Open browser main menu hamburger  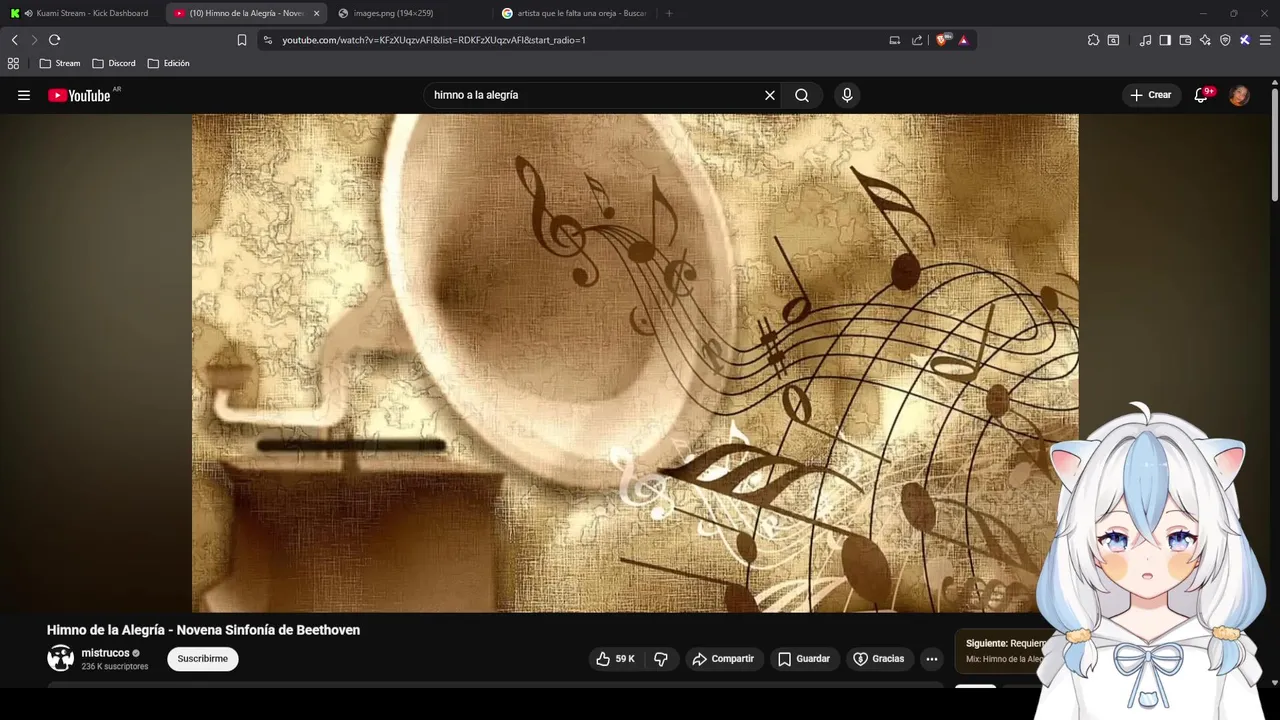tap(1265, 40)
